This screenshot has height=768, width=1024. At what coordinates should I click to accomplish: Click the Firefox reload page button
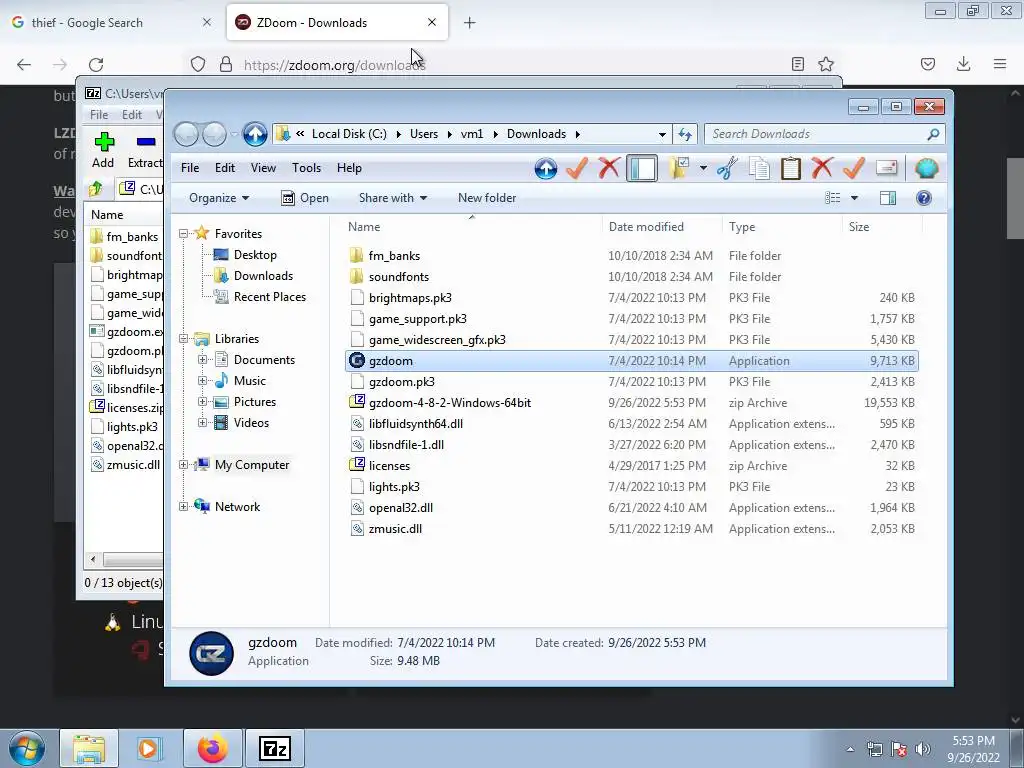tap(96, 64)
